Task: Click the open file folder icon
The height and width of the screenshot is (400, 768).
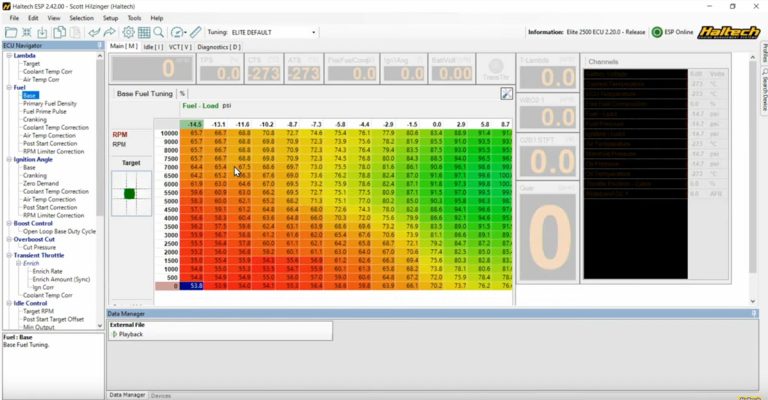Action: (10, 32)
